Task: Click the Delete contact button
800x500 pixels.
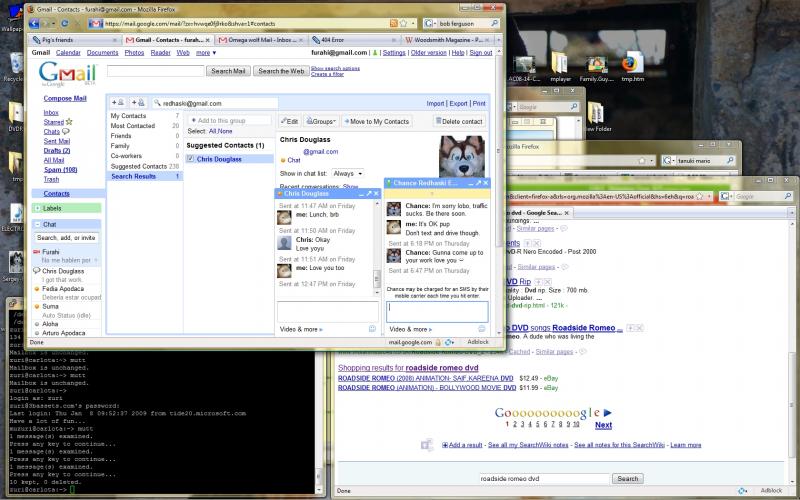Action: (460, 121)
